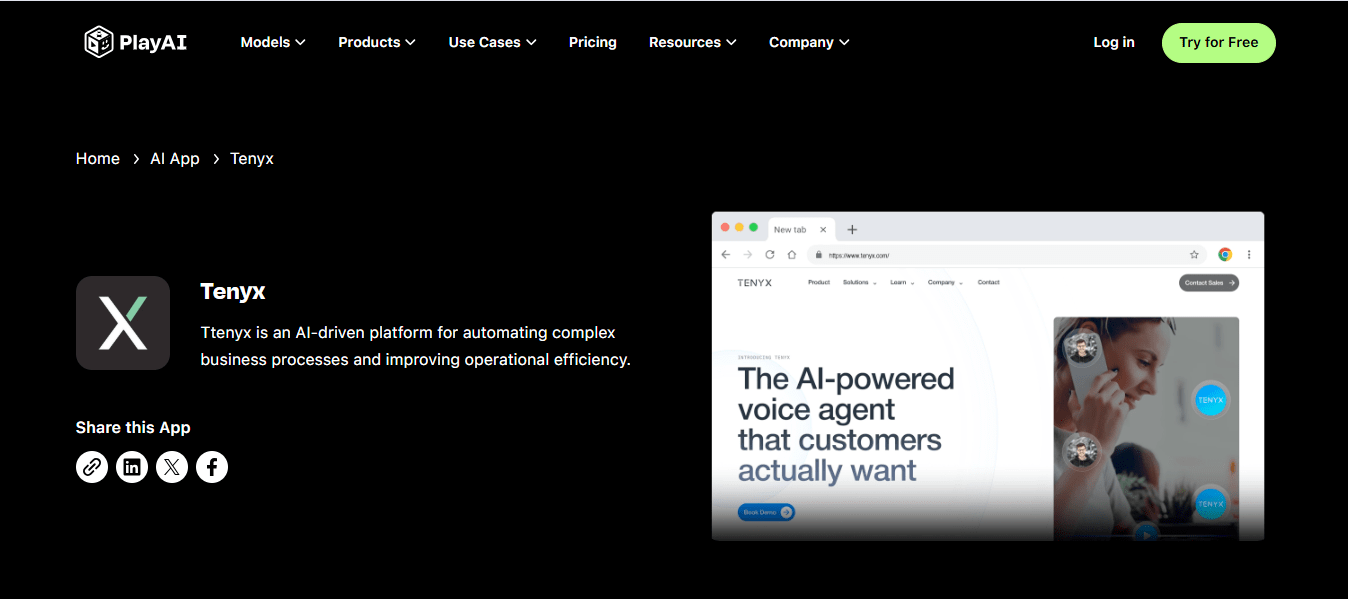The image size is (1348, 599).
Task: Click the Share this App label
Action: pyautogui.click(x=133, y=427)
